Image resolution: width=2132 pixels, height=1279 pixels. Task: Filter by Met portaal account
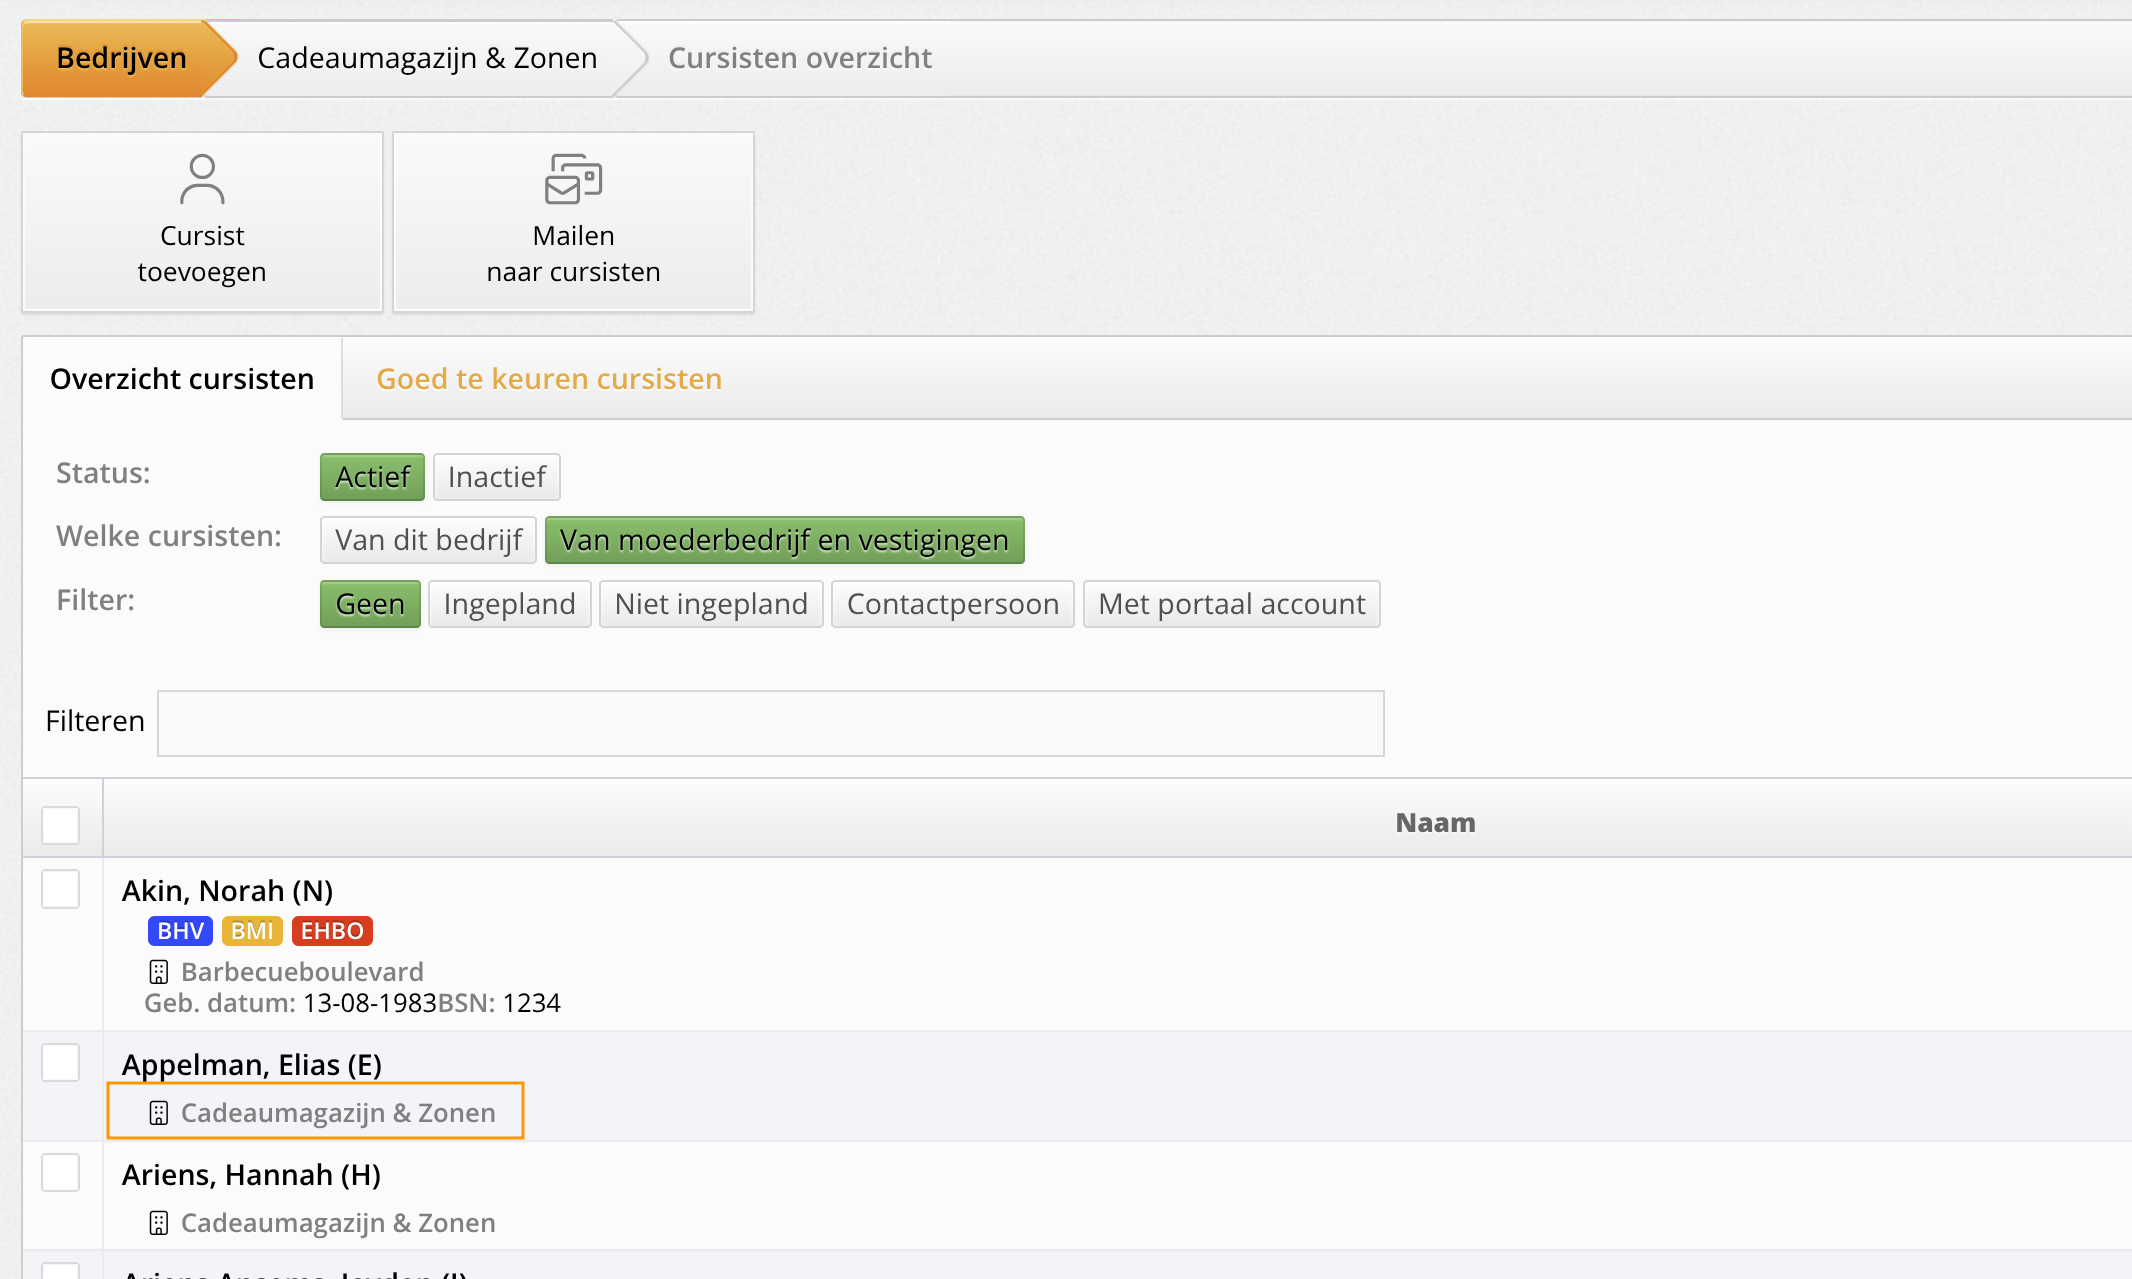point(1231,604)
